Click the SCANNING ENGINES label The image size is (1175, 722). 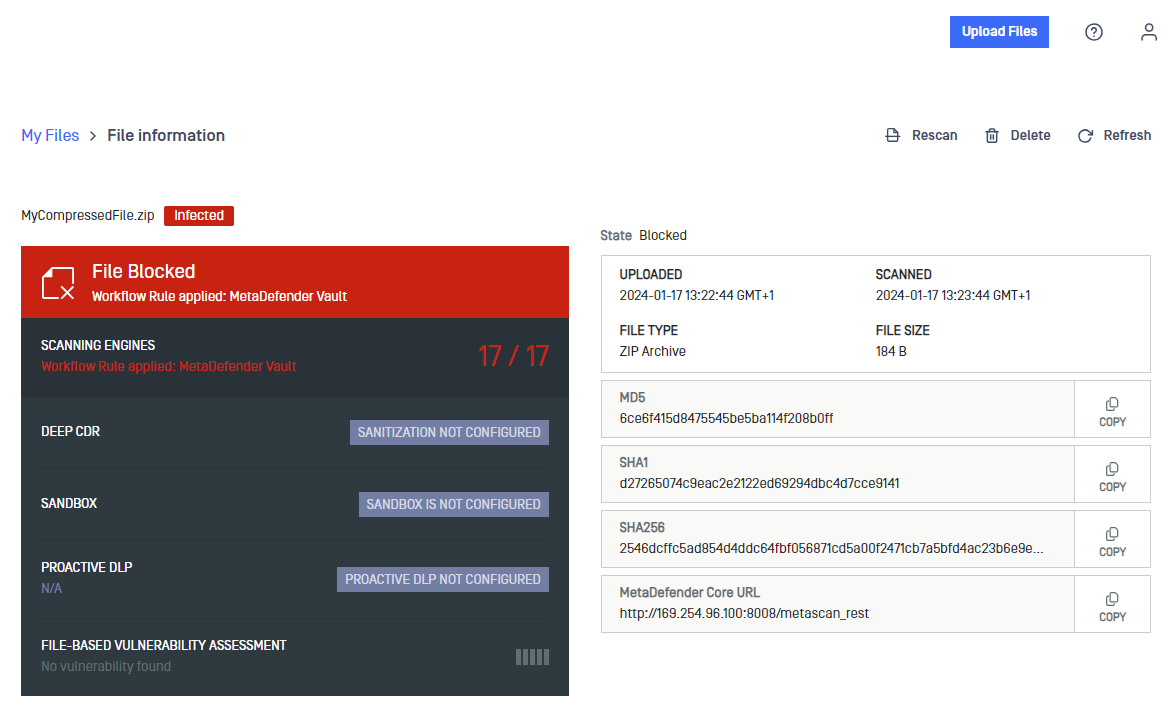click(x=97, y=346)
